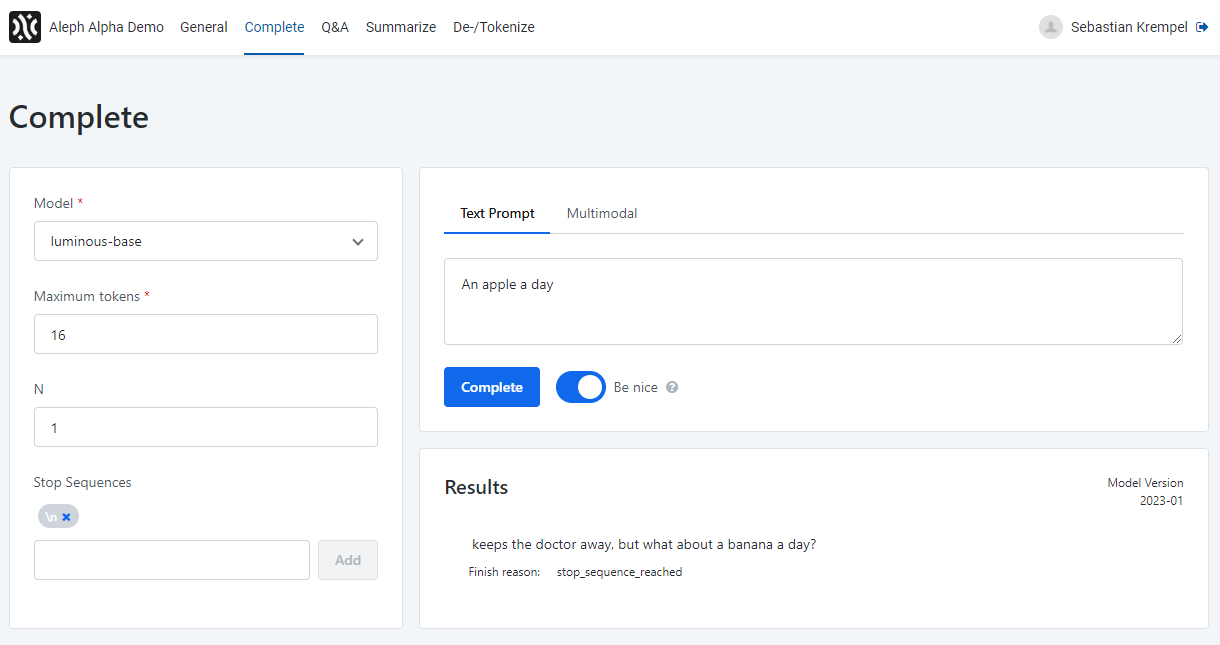
Task: Focus the Maximum tokens field
Action: point(205,334)
